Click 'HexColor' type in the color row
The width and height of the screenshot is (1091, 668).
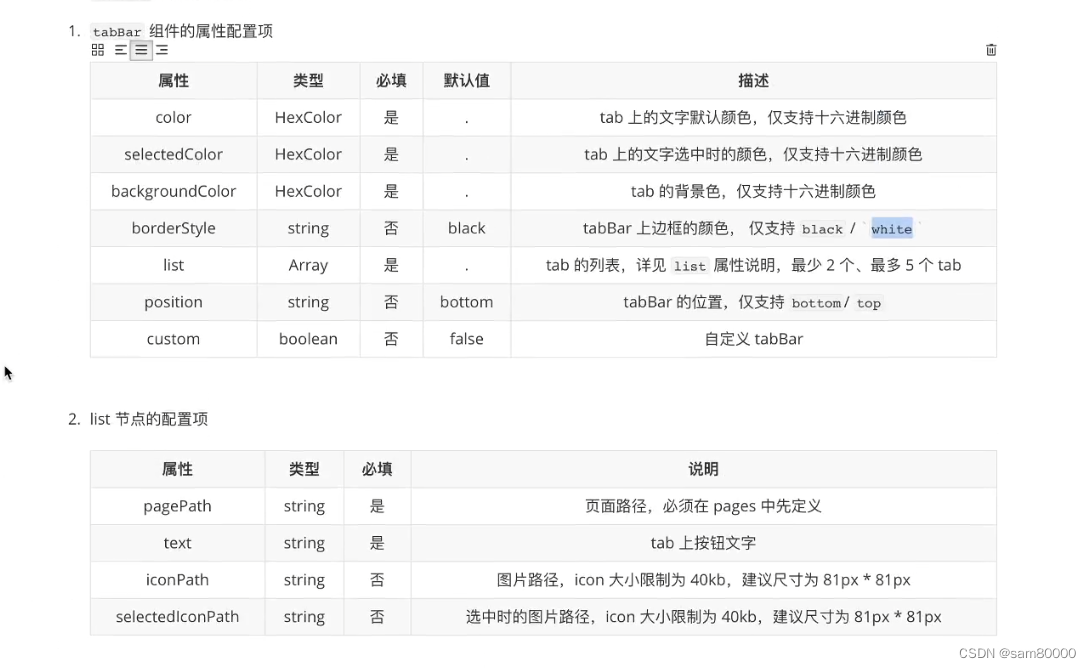click(x=308, y=118)
